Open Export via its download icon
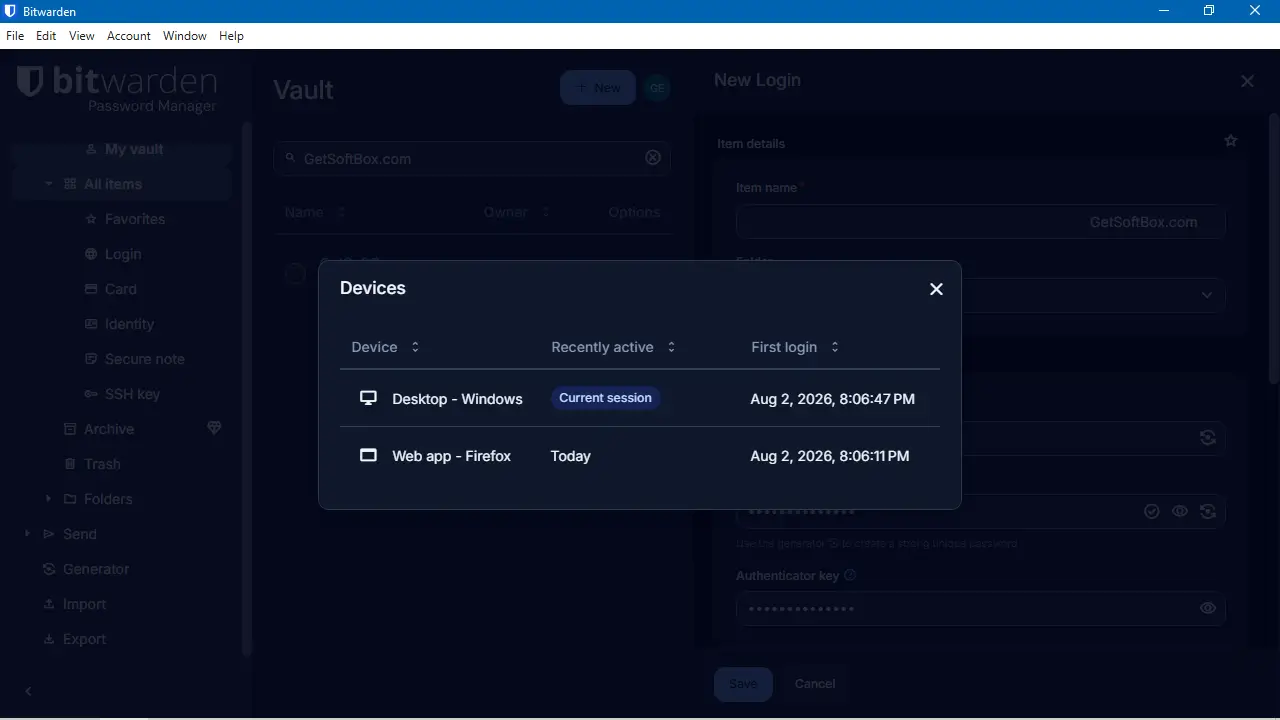Viewport: 1280px width, 720px height. click(49, 639)
